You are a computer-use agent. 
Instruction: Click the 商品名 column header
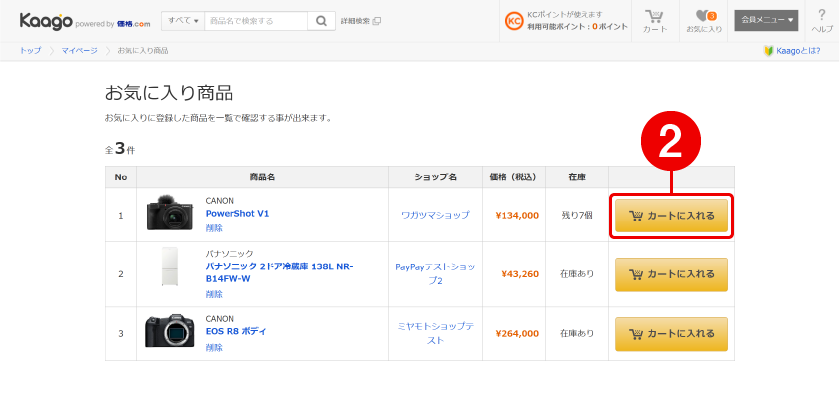(x=262, y=177)
